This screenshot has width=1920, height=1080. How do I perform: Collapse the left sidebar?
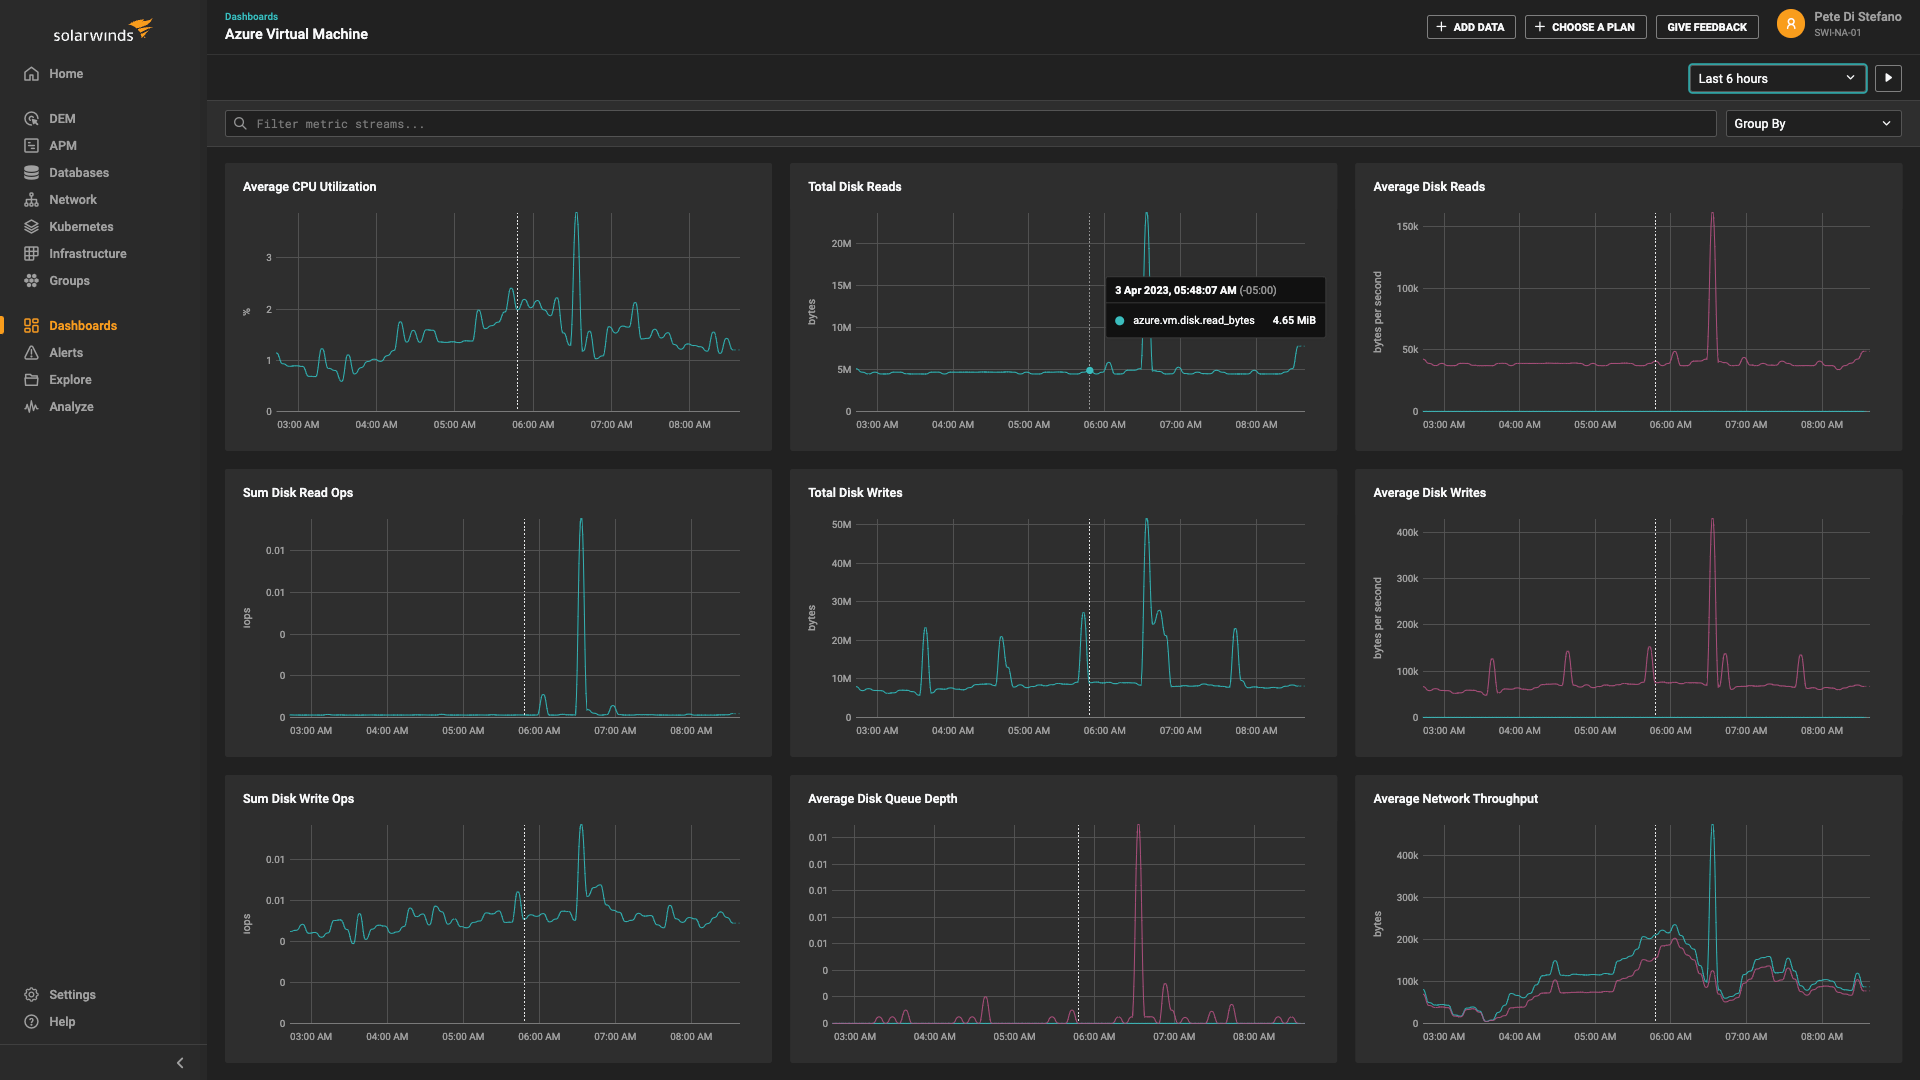[180, 1062]
